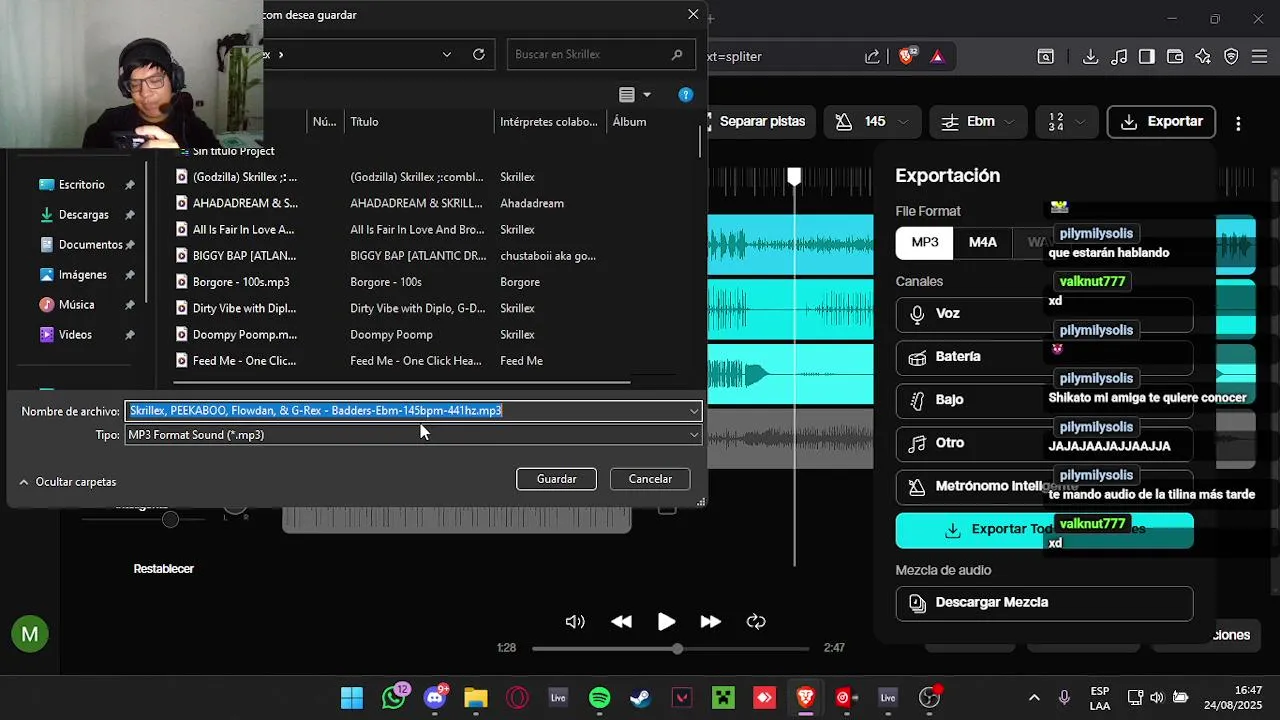Open the three-dot more options menu beside Exportar
1280x720 pixels.
1238,123
